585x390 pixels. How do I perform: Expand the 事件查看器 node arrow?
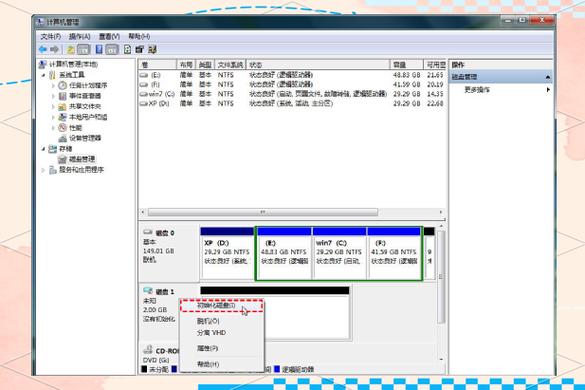point(53,96)
